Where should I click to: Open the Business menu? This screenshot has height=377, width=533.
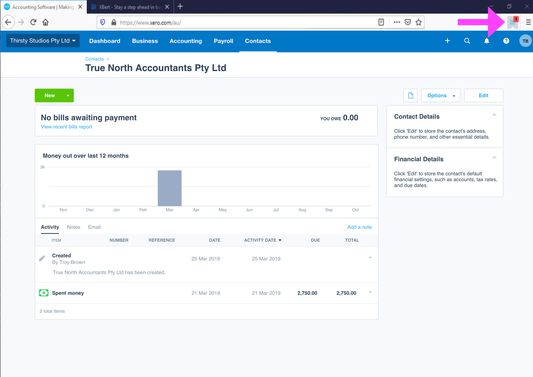[x=145, y=41]
